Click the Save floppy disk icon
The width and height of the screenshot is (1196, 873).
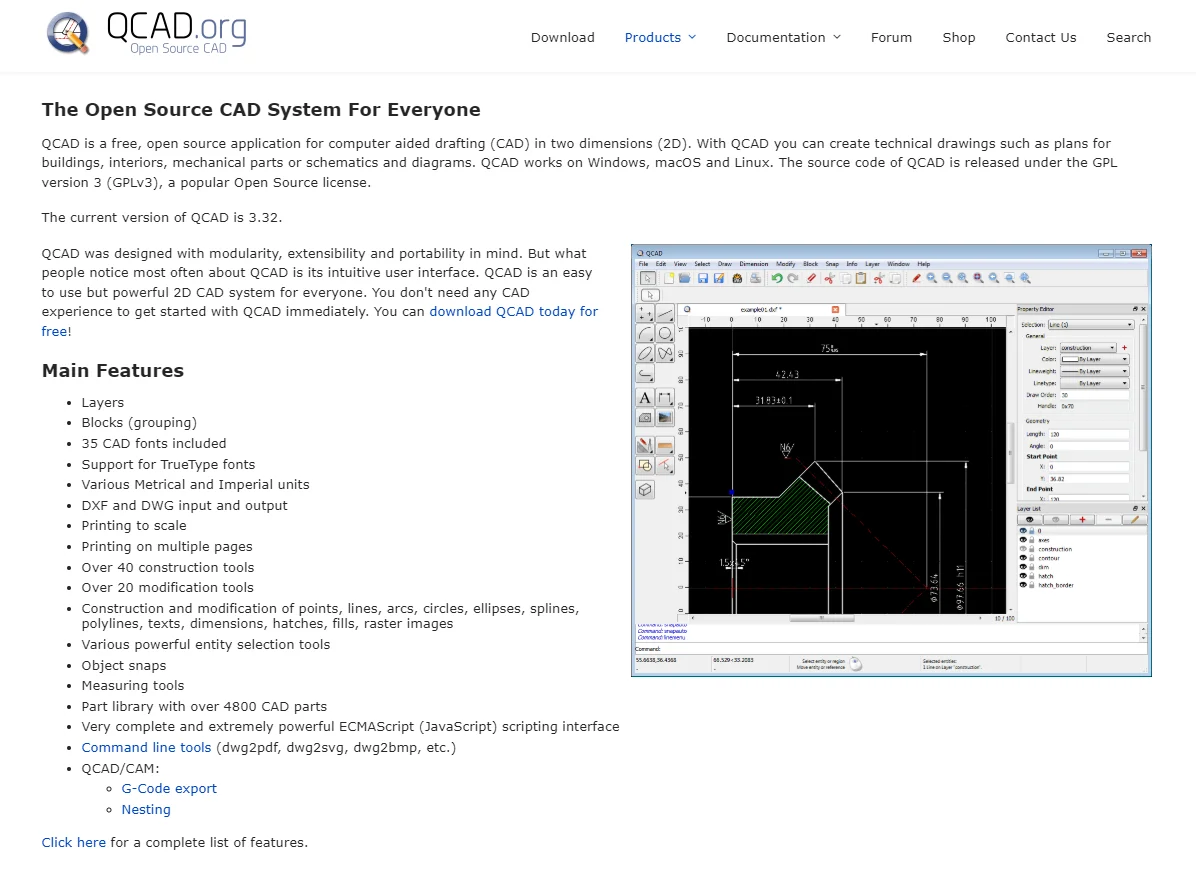(703, 278)
